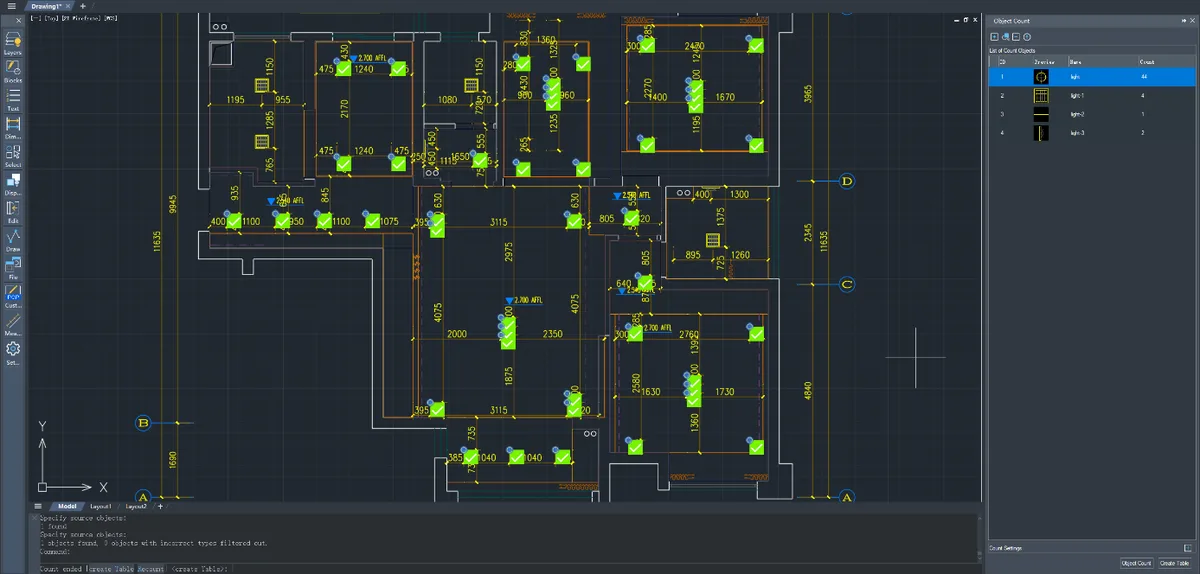
Task: Click the grid bubble D marker
Action: pyautogui.click(x=846, y=181)
